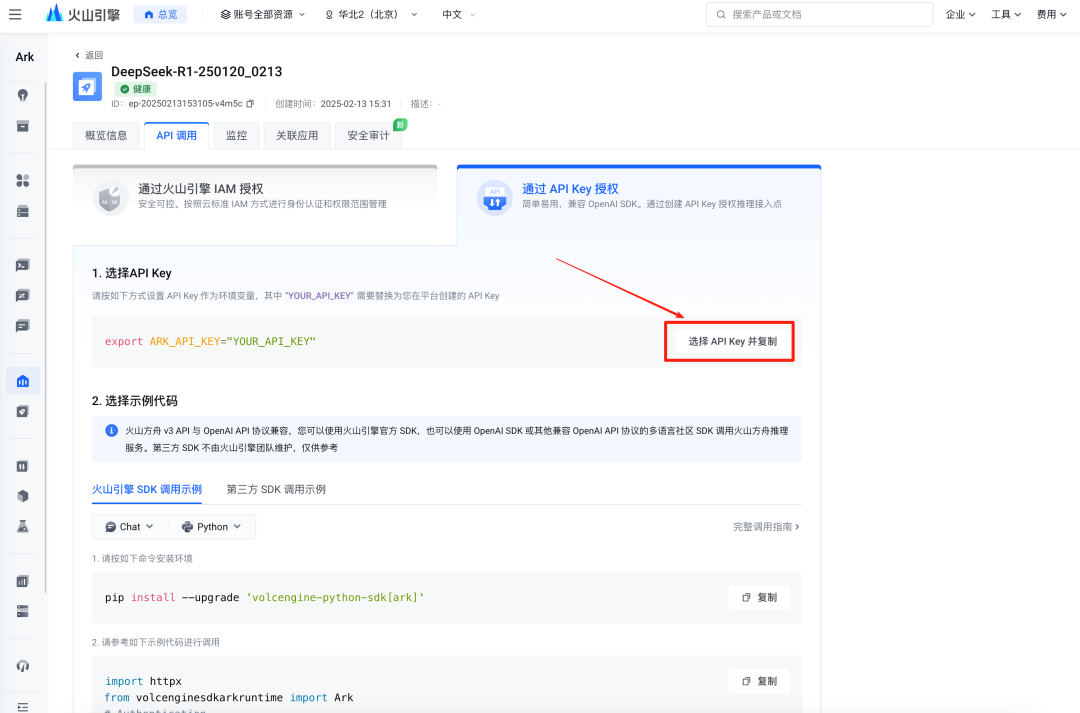Viewport: 1080px width, 713px height.
Task: Open the server rows icon above the headset
Action: (x=23, y=611)
